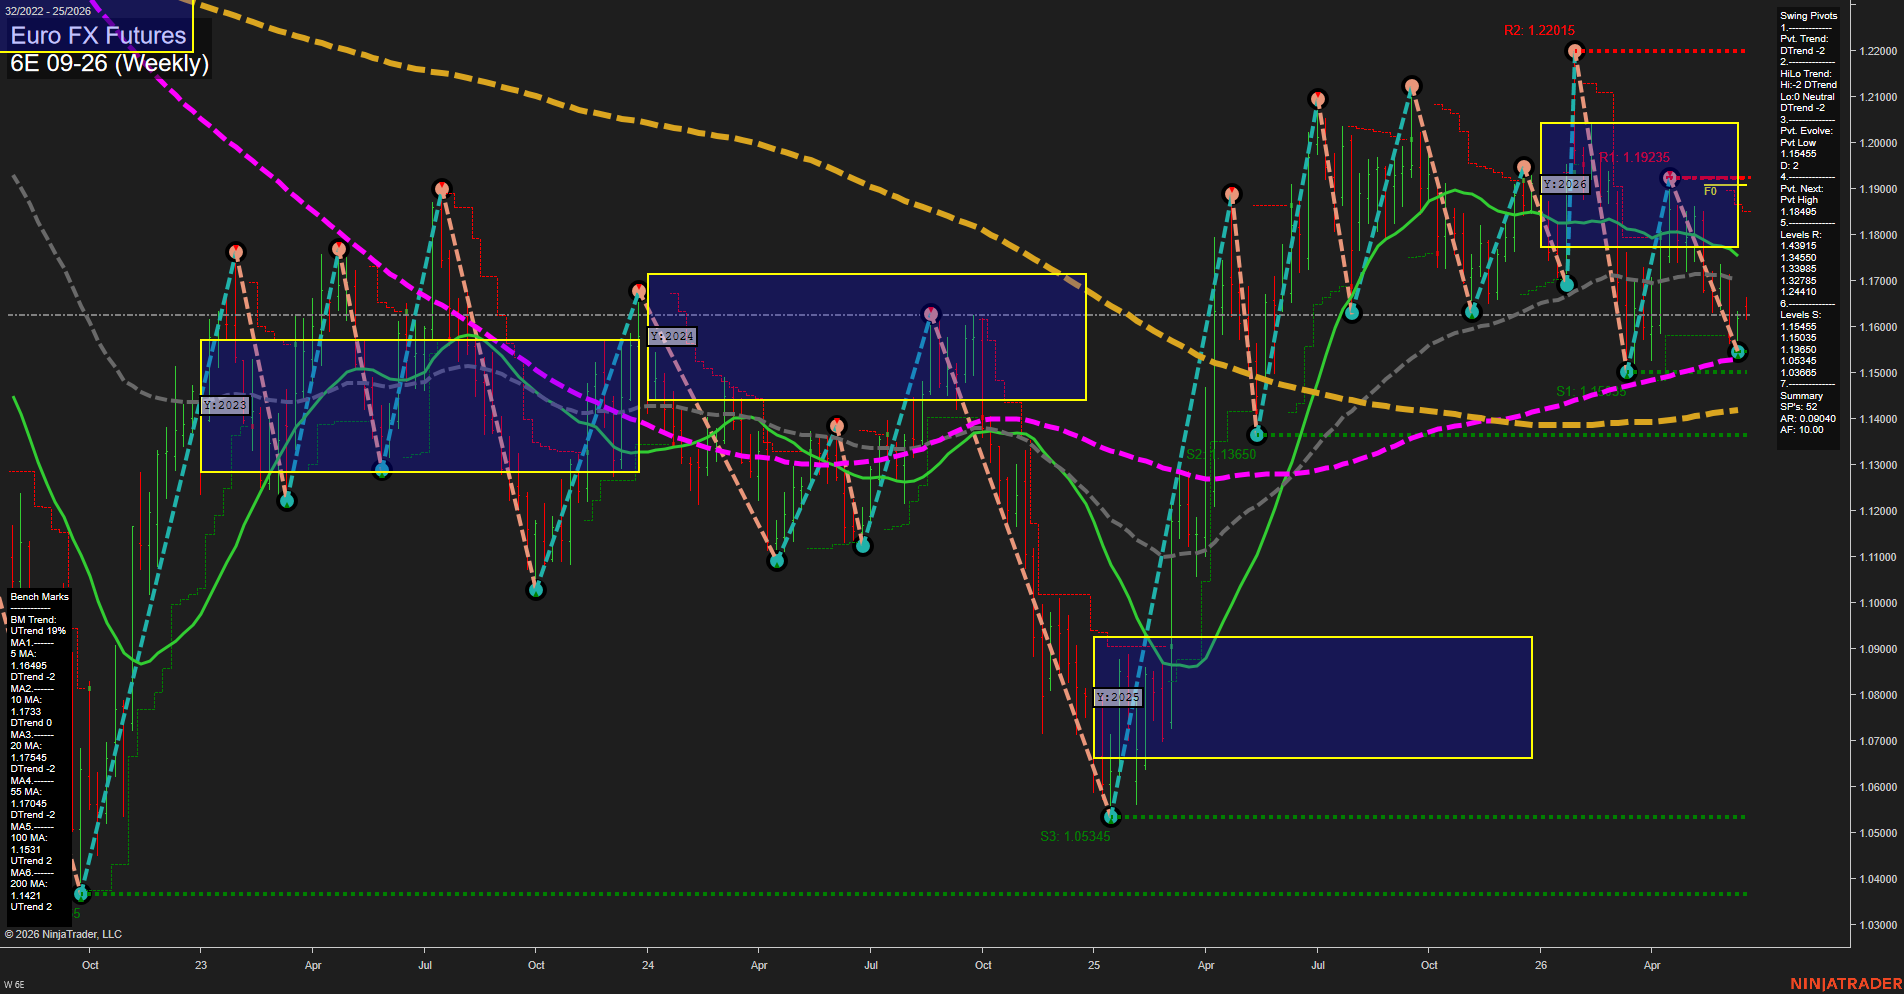Select the S2: 1.13650 support label
This screenshot has width=1904, height=994.
coord(1221,454)
